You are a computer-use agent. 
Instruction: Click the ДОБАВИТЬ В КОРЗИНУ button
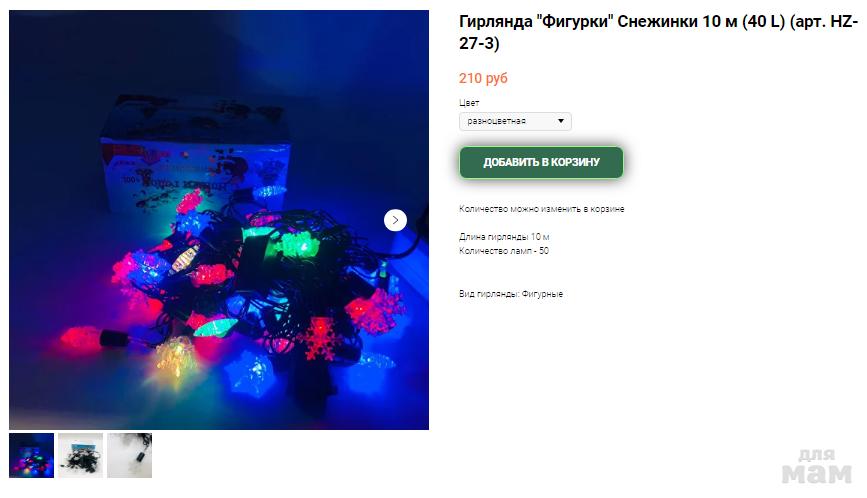pos(541,162)
